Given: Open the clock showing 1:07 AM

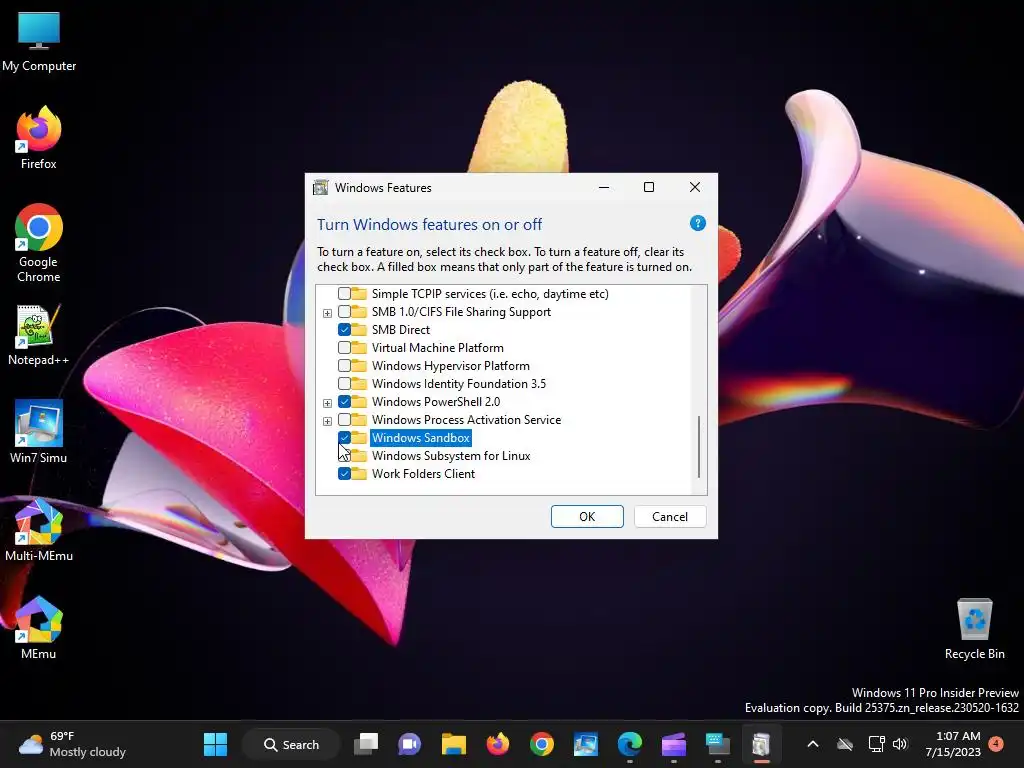Looking at the screenshot, I should coord(953,744).
